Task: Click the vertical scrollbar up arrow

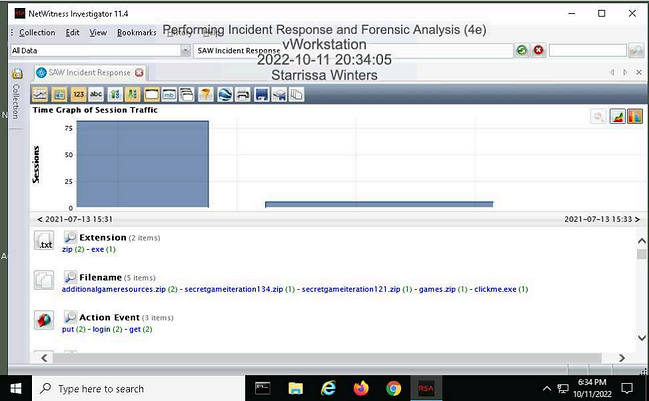Action: pos(642,240)
